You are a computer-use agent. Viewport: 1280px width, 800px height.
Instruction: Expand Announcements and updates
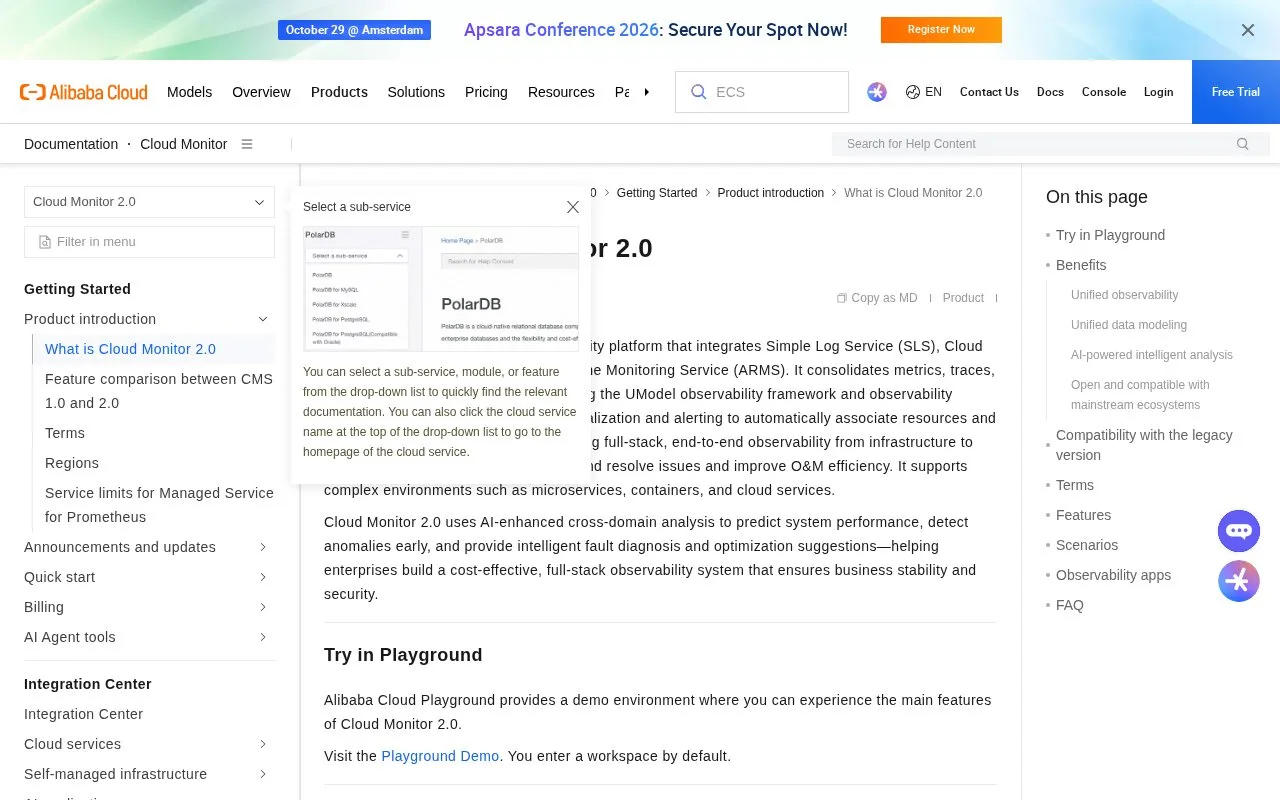[263, 547]
